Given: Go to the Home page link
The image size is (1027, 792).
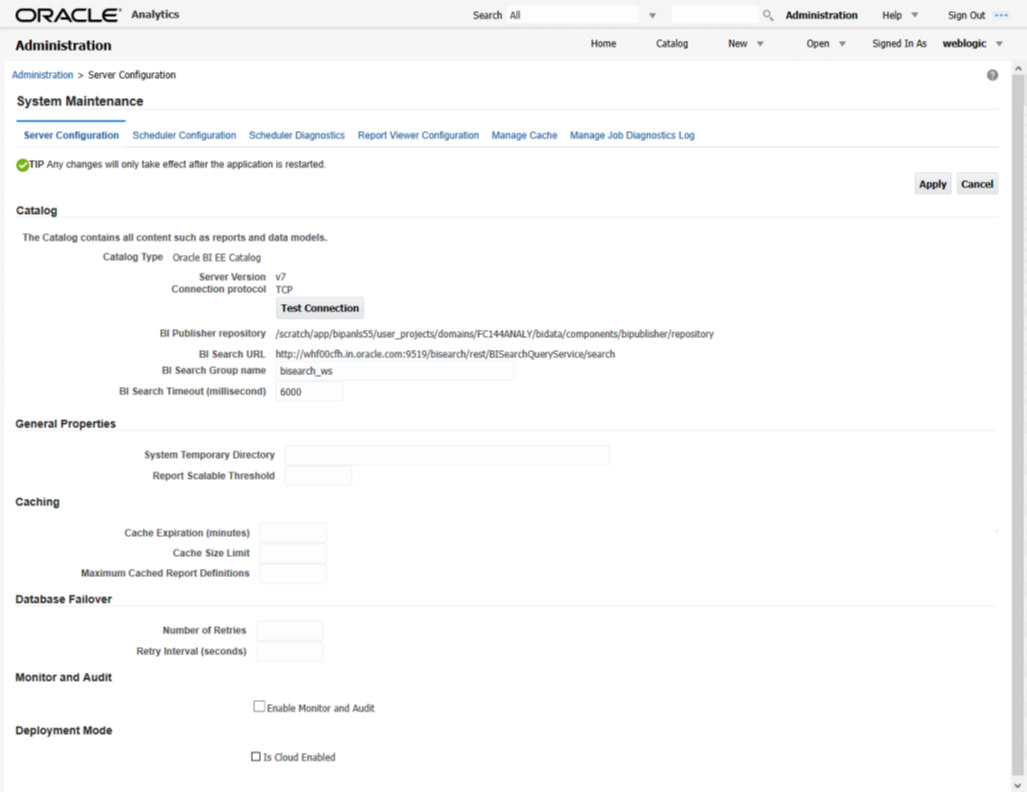Looking at the screenshot, I should [x=603, y=43].
